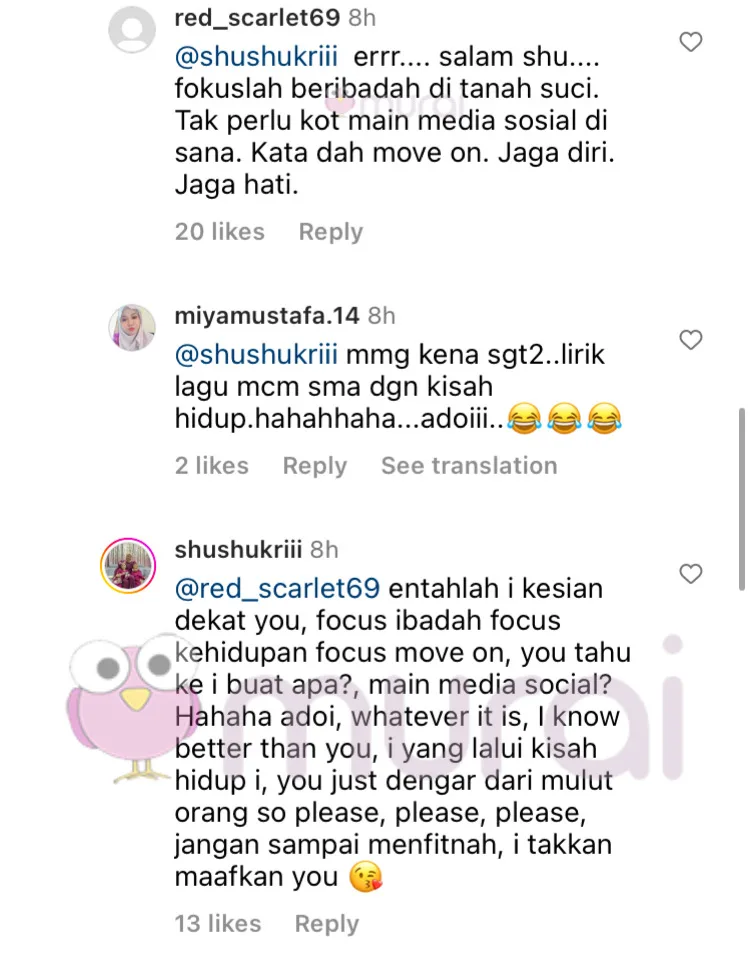Click the comment list scrollbar

coord(741,499)
